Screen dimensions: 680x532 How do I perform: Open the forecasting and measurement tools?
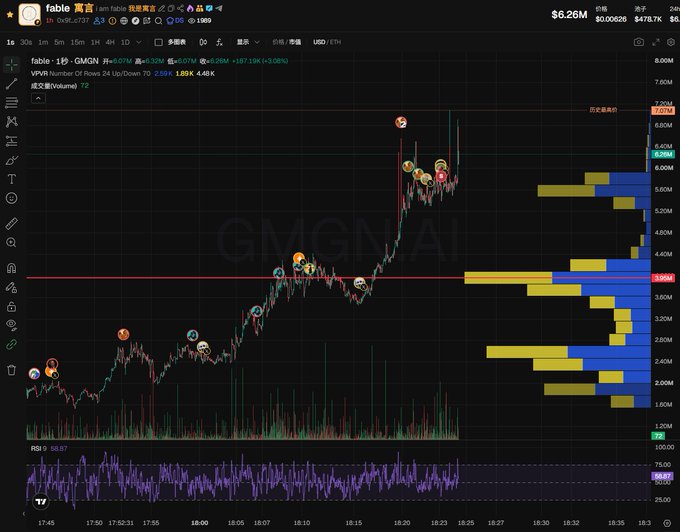pos(12,141)
